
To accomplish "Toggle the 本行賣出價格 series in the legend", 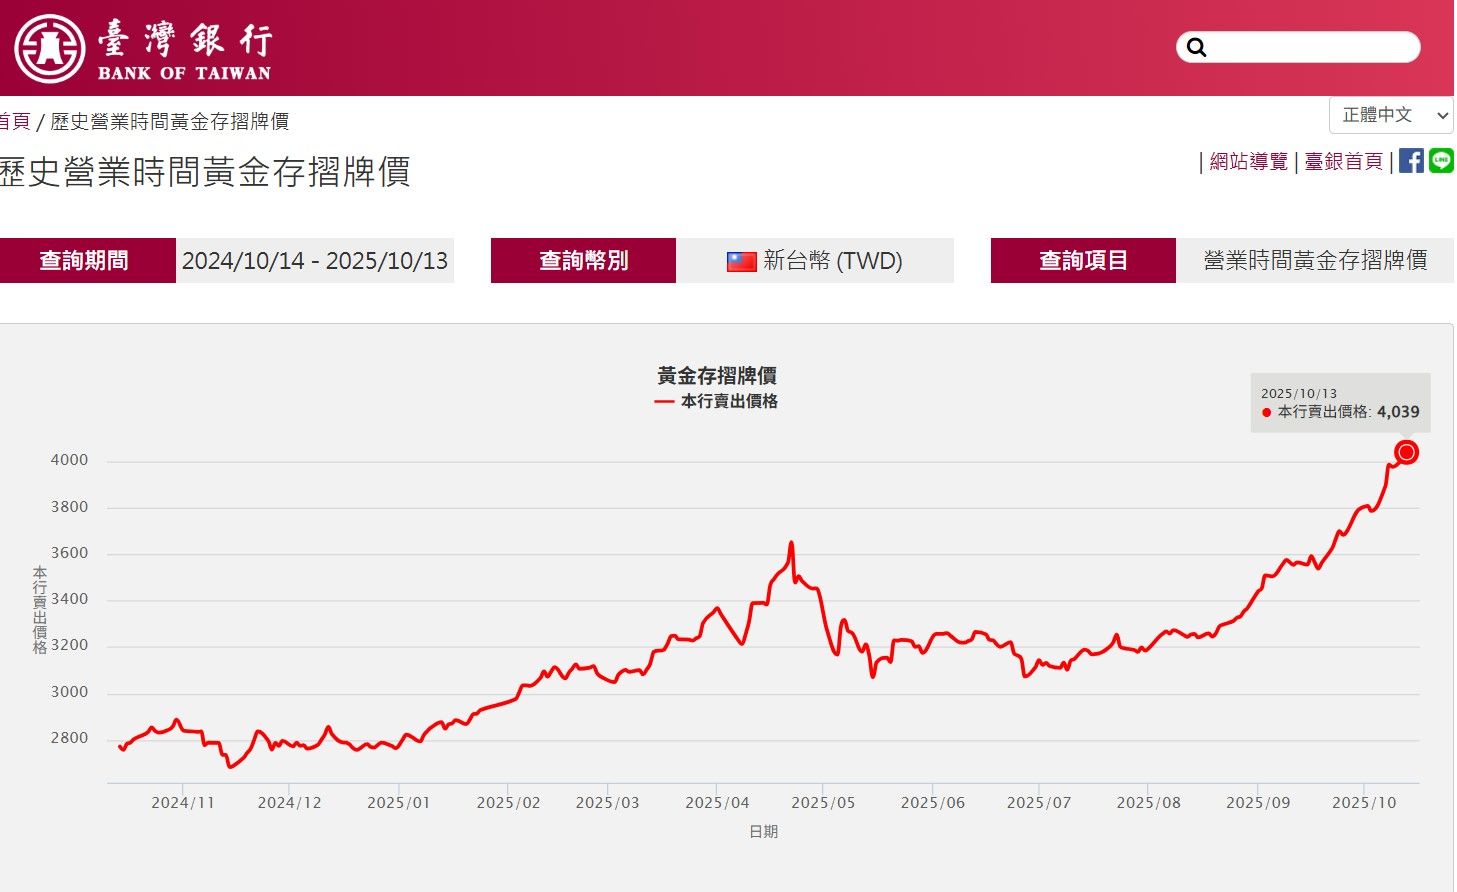I will pyautogui.click(x=730, y=401).
